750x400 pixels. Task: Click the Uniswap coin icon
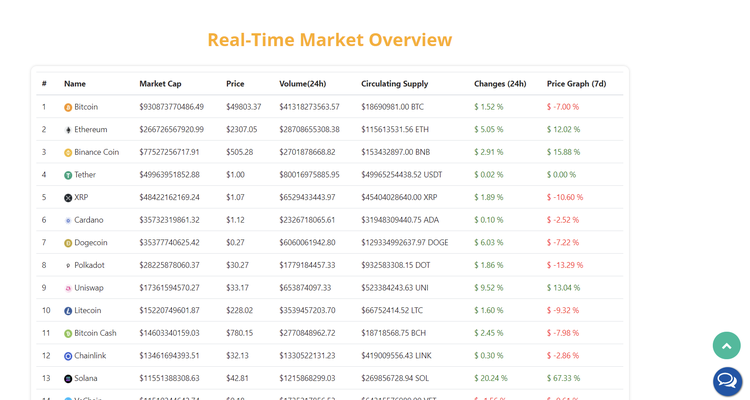click(68, 289)
